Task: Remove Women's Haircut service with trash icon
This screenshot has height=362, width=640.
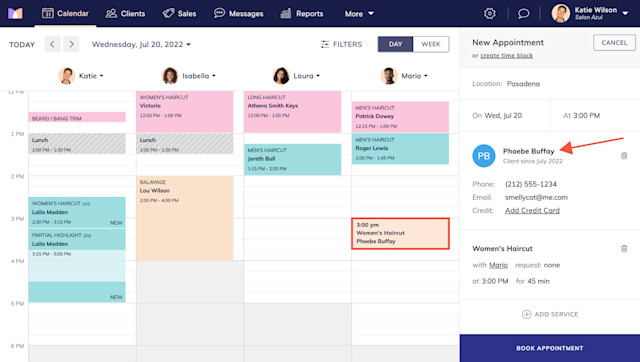Action: click(624, 248)
